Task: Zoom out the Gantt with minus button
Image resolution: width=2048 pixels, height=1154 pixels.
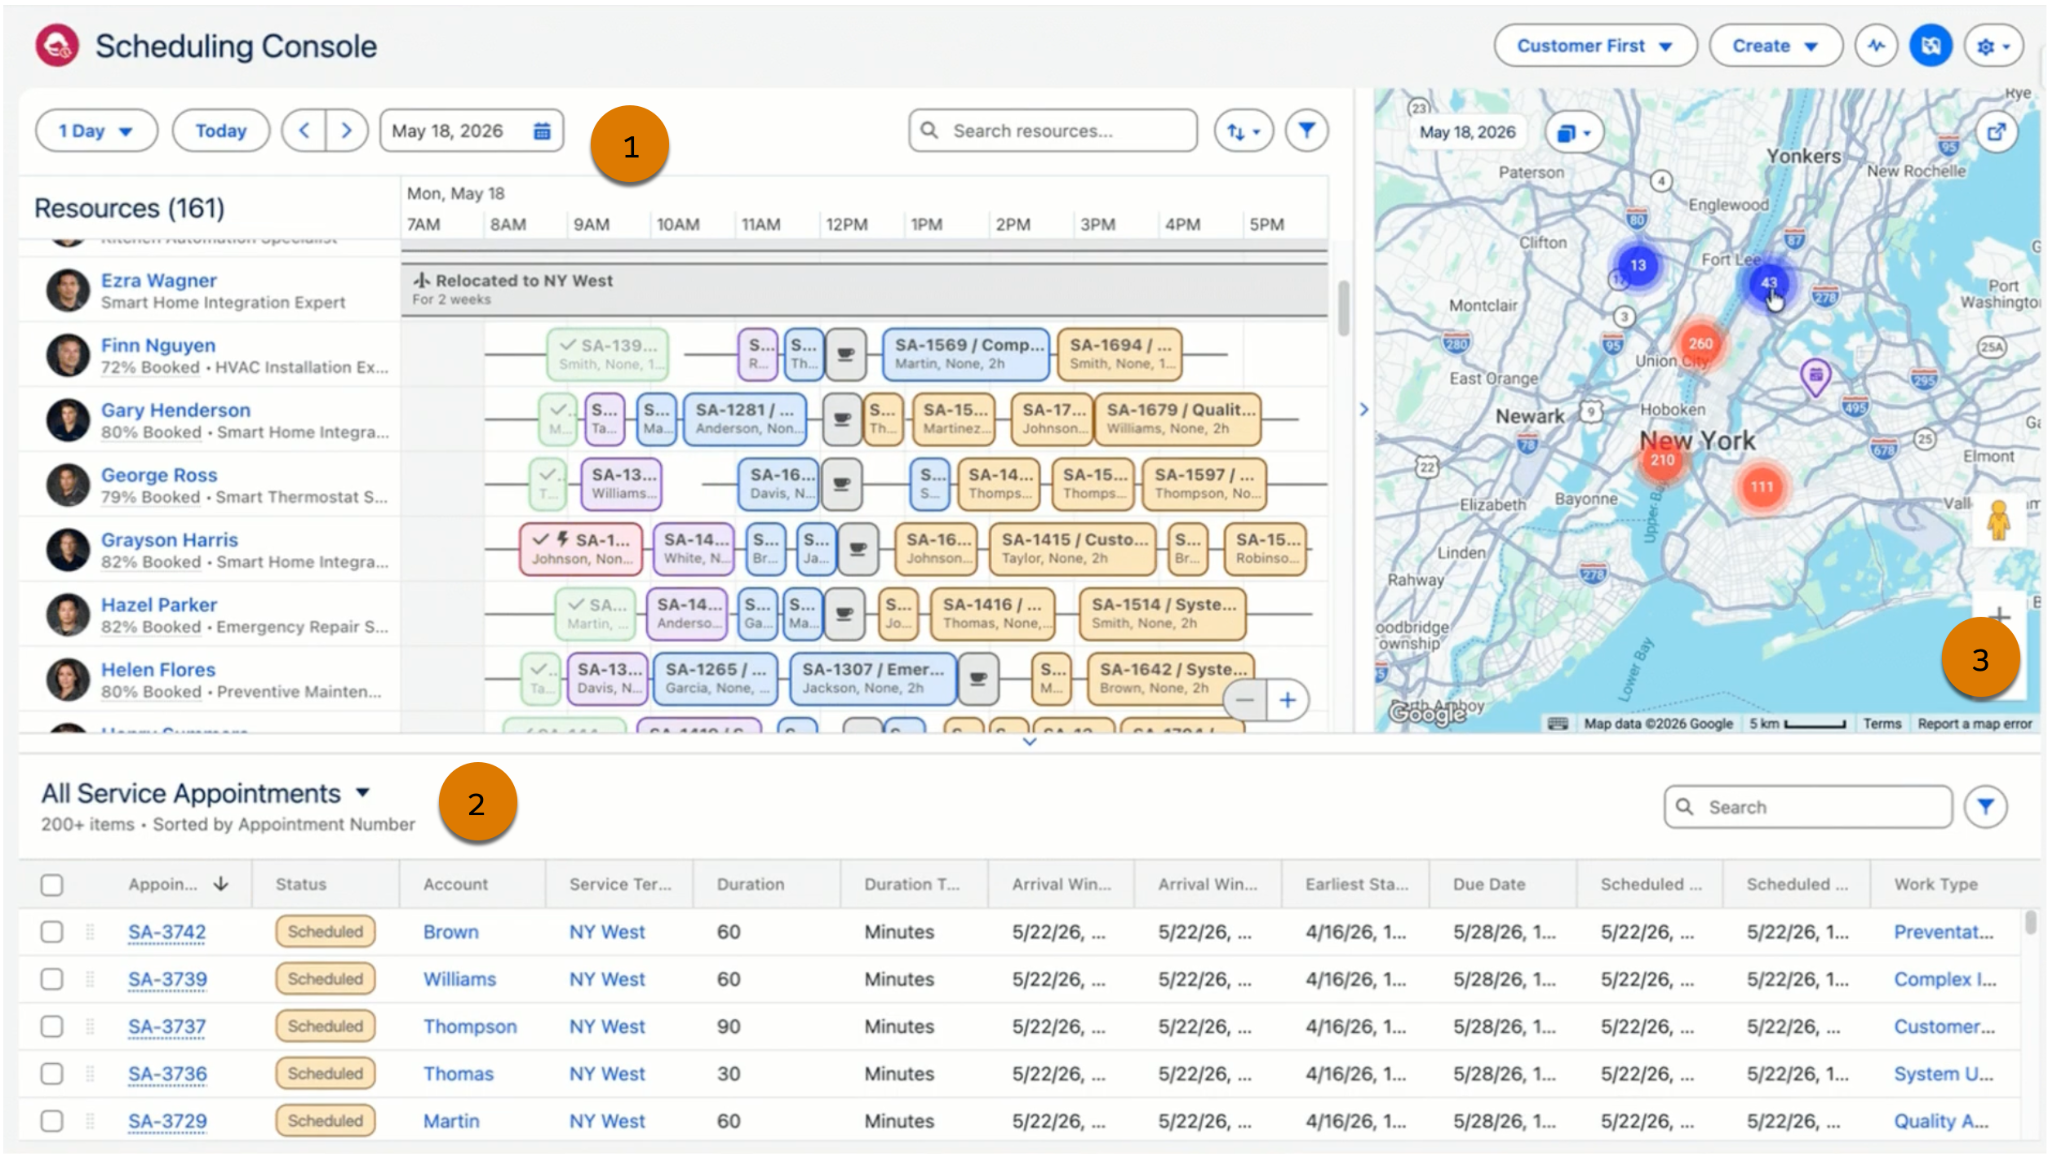Action: point(1245,700)
